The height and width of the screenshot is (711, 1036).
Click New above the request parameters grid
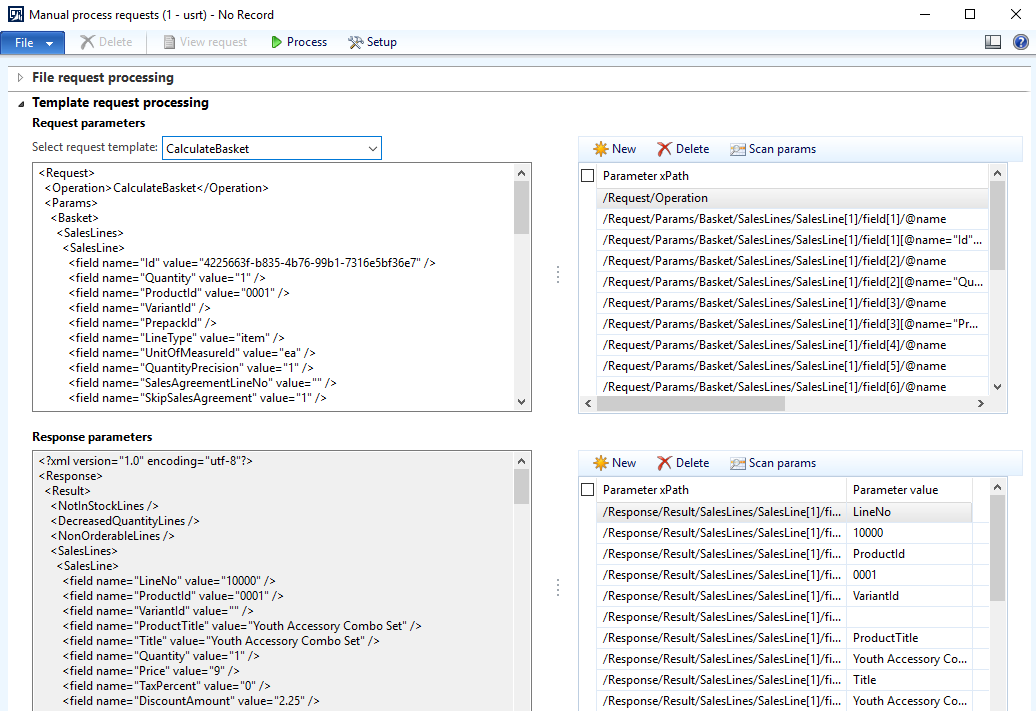(613, 148)
